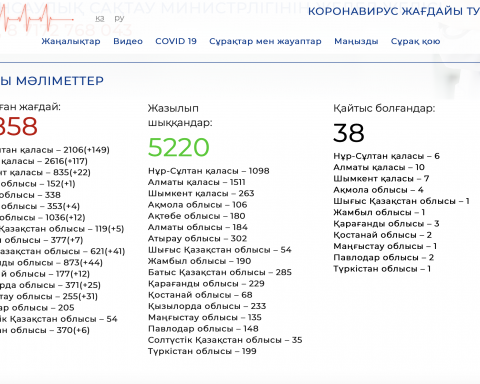The height and width of the screenshot is (384, 480).
Task: Click the deaths total 38
Action: tap(349, 133)
